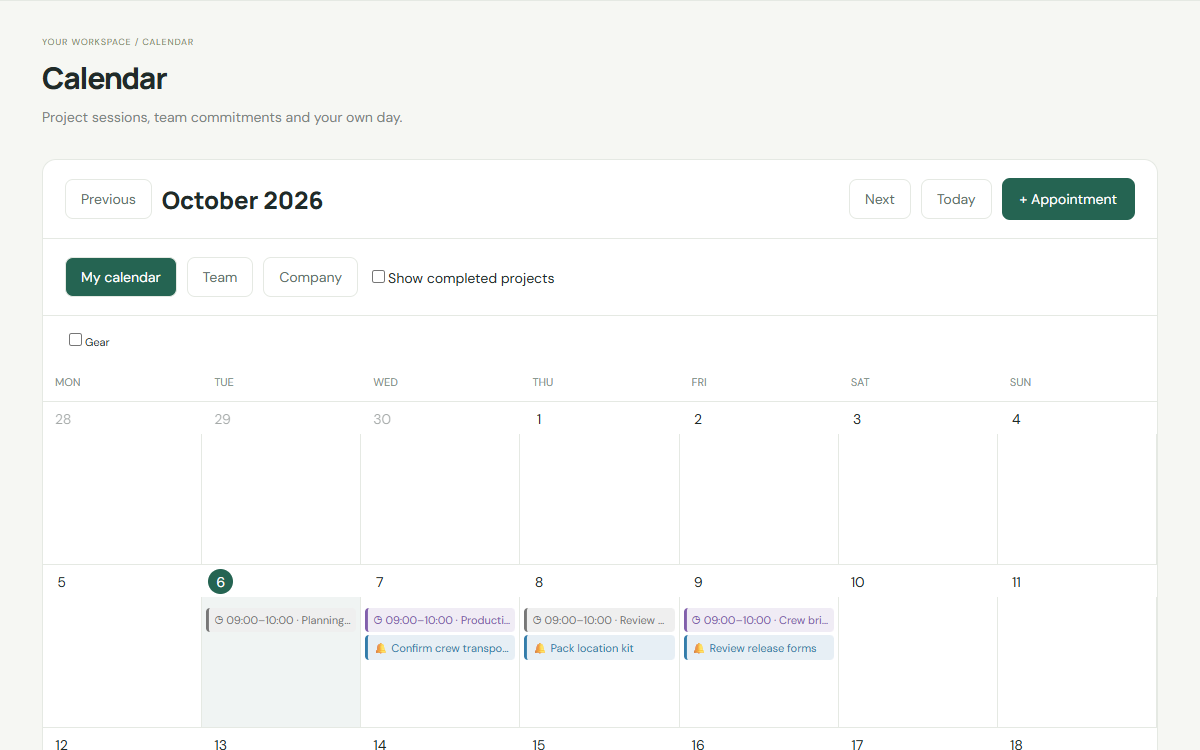Jump to Today
This screenshot has height=750, width=1200.
pyautogui.click(x=956, y=199)
